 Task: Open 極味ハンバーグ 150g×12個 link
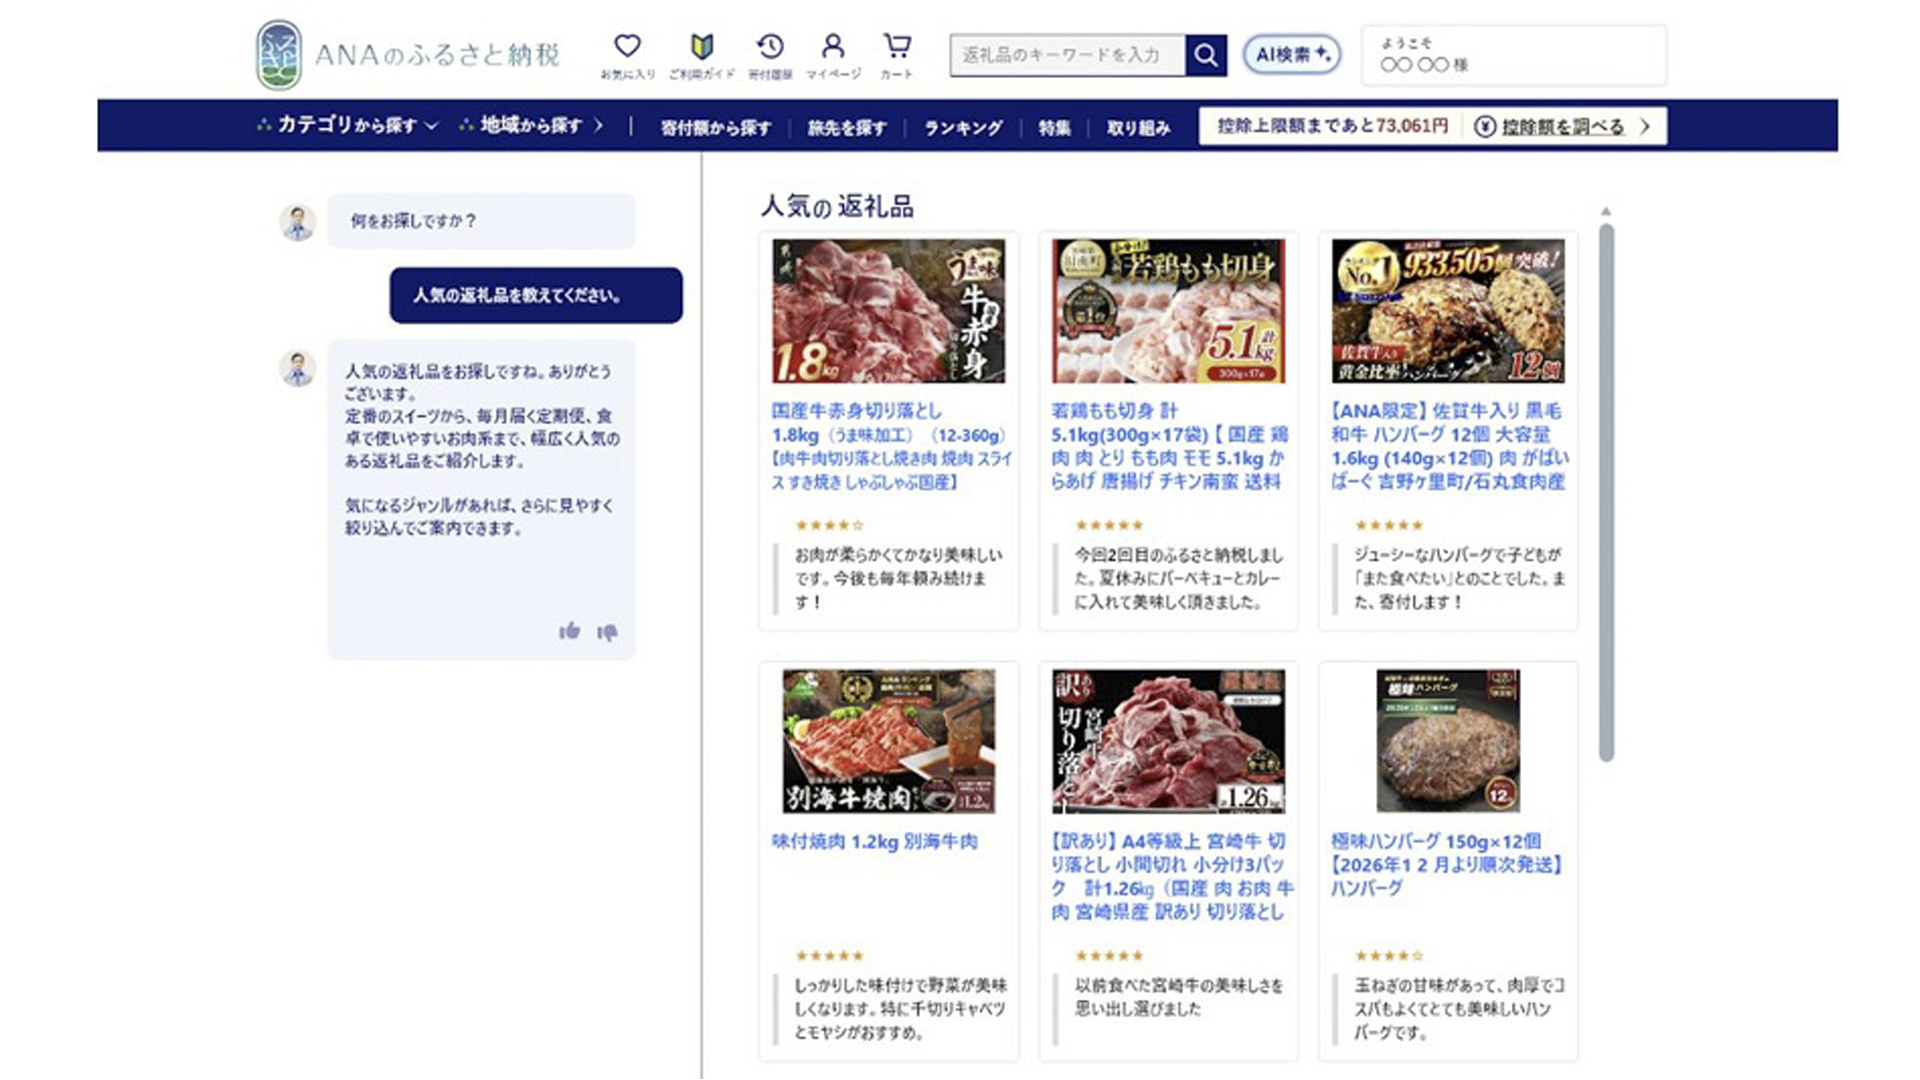1447,865
